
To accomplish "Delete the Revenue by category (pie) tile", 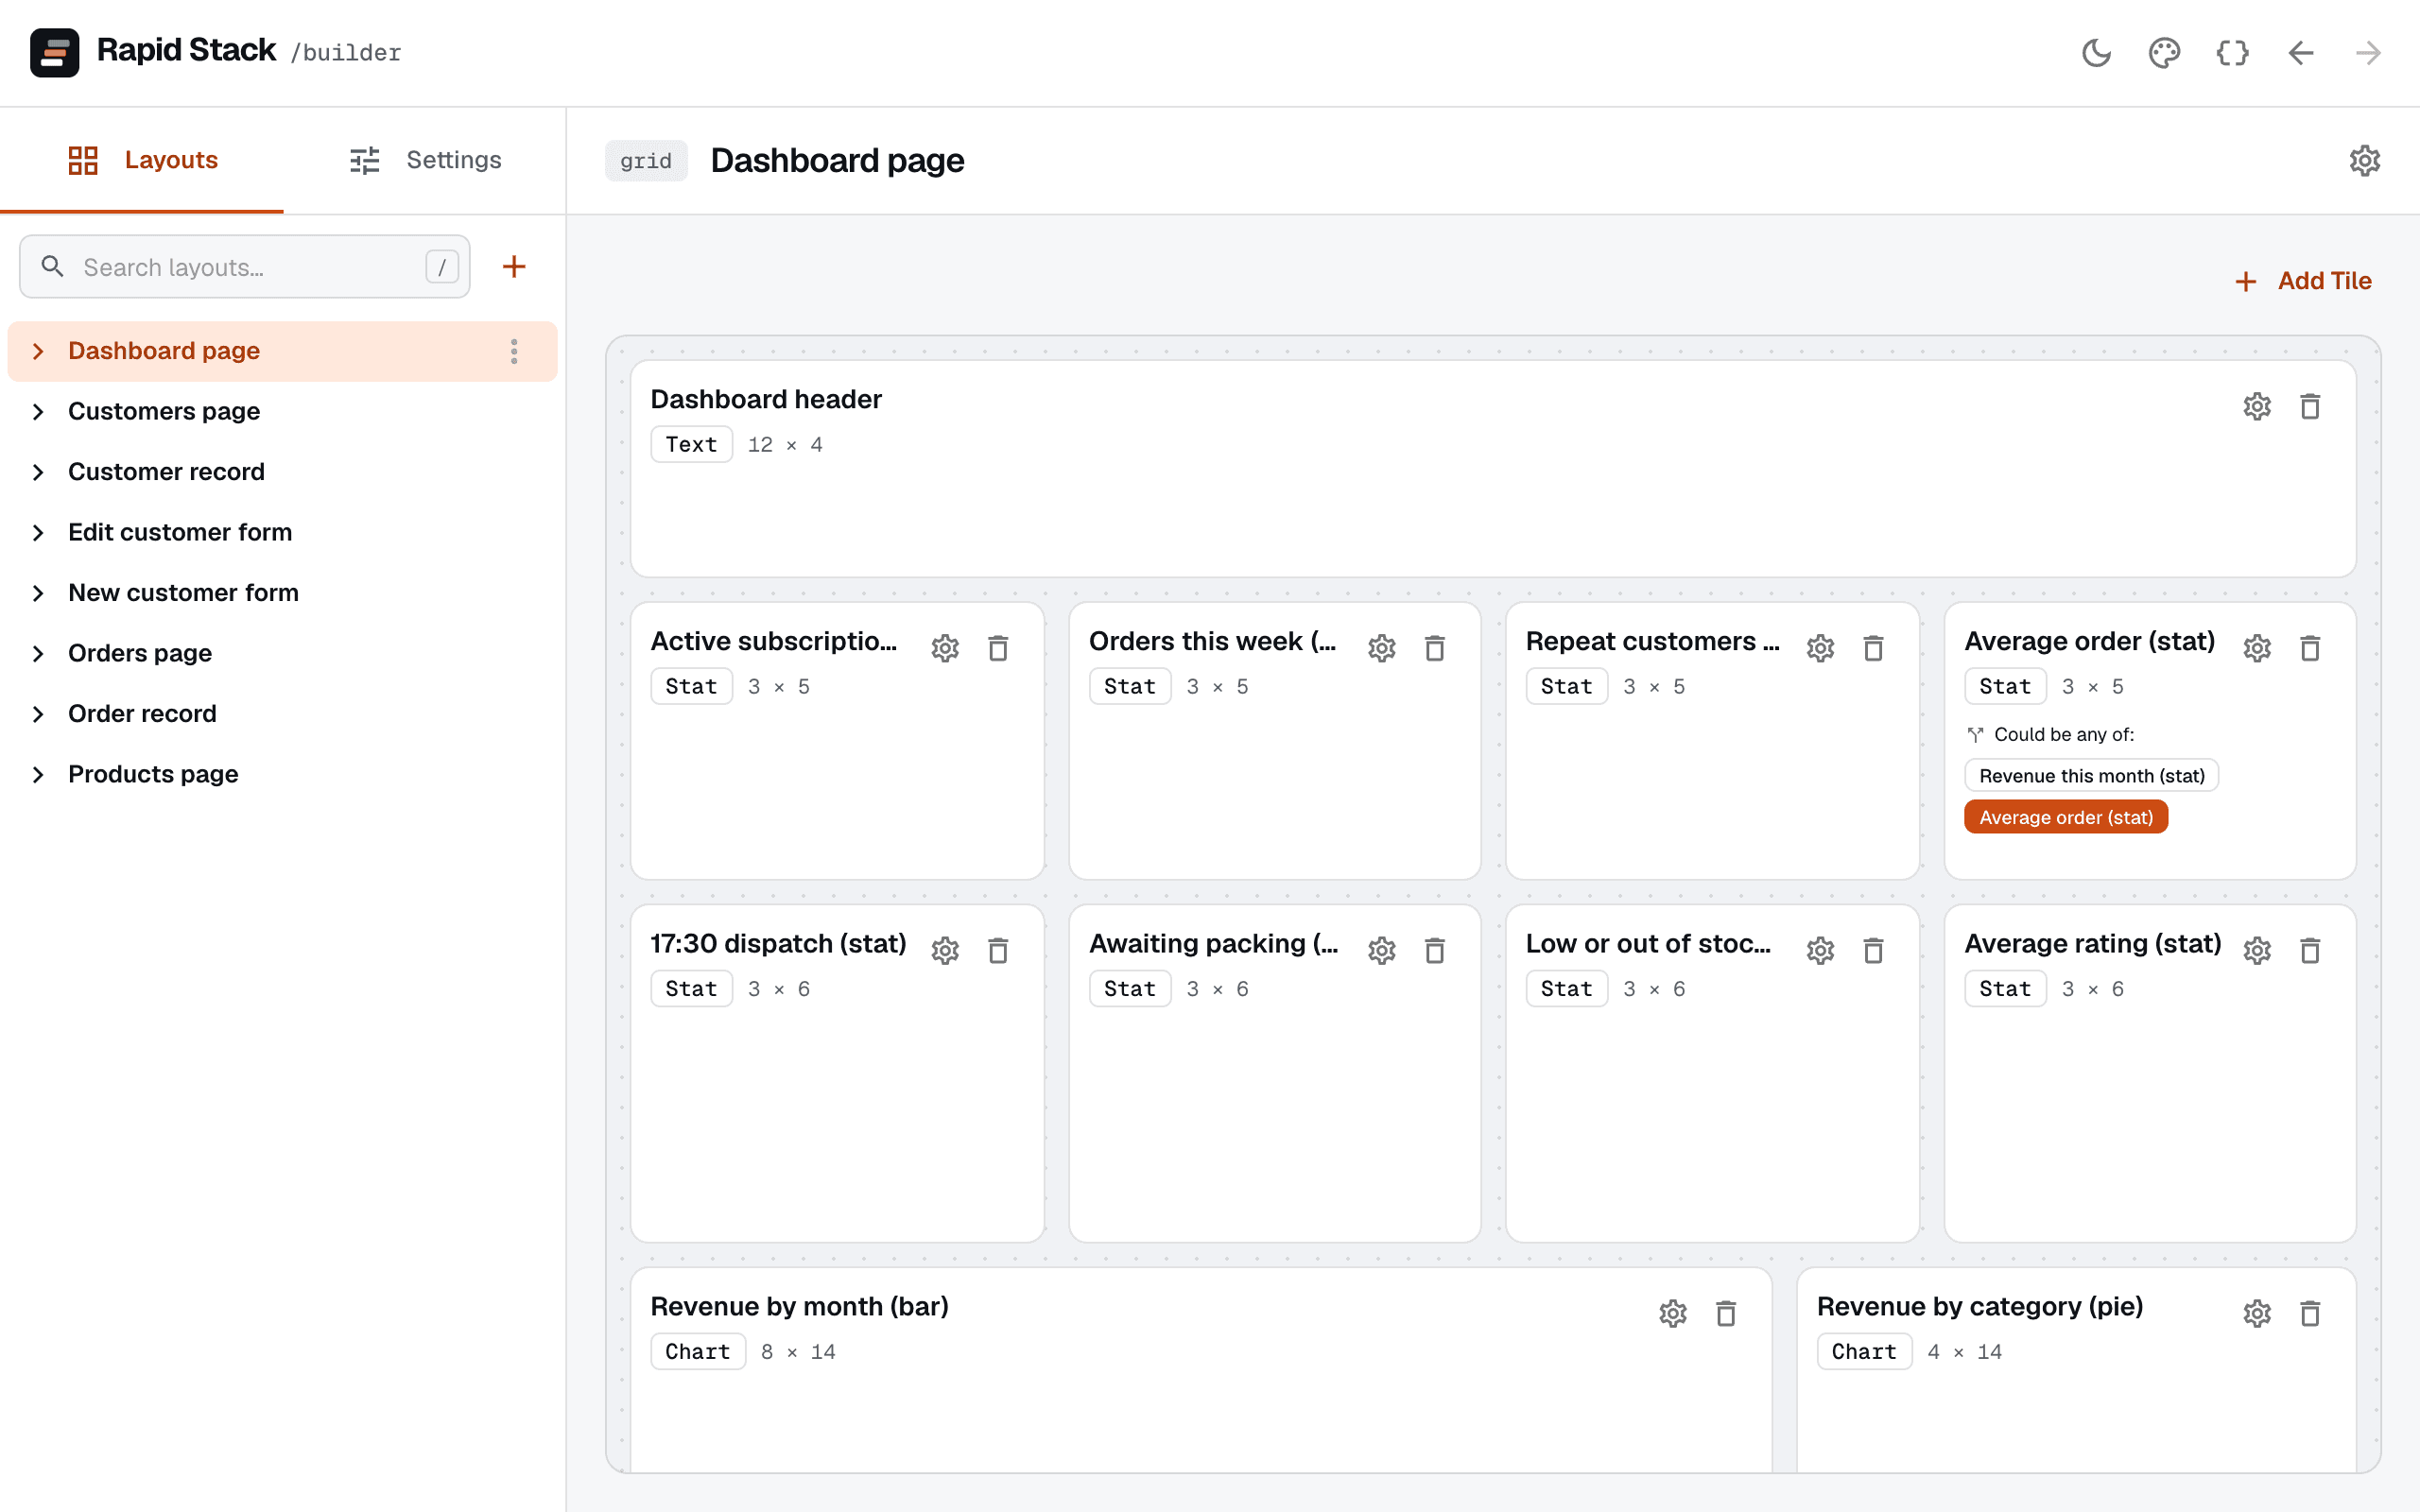I will 2310,1314.
